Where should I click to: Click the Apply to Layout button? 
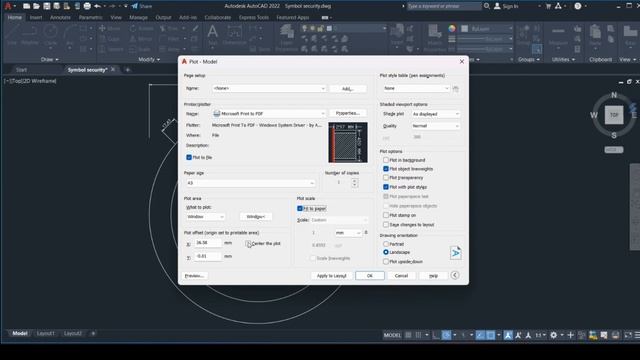tap(331, 276)
